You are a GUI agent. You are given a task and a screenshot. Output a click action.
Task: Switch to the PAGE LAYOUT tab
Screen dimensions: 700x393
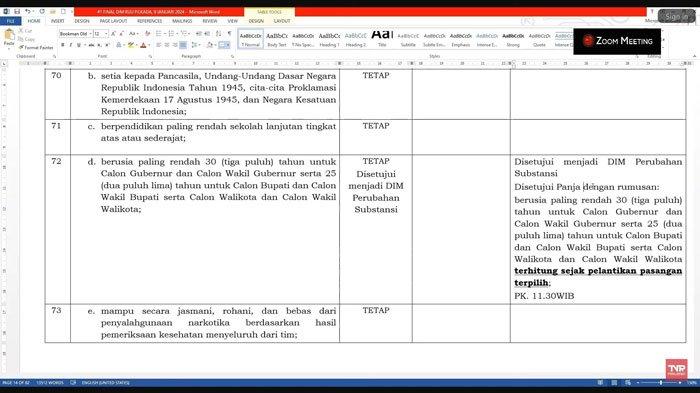pos(113,21)
